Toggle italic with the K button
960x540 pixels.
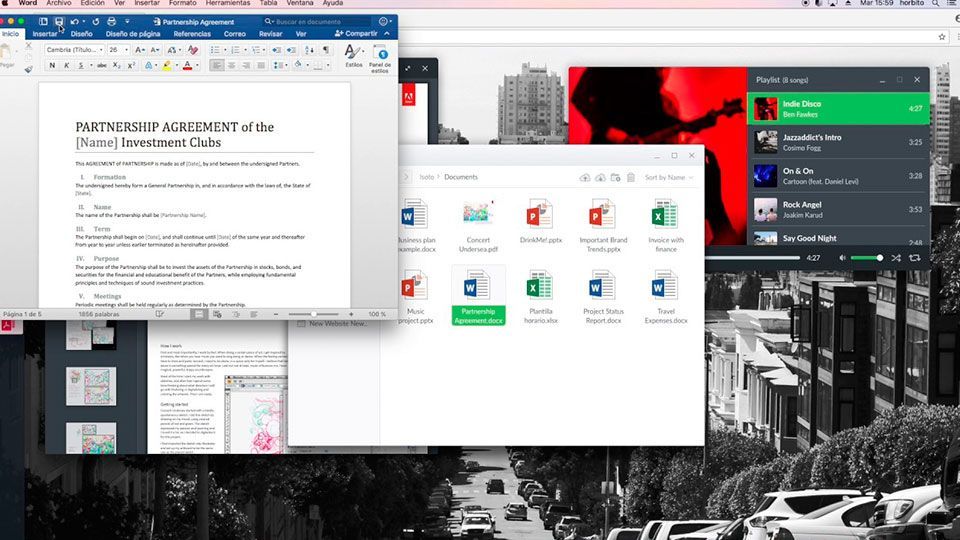67,66
